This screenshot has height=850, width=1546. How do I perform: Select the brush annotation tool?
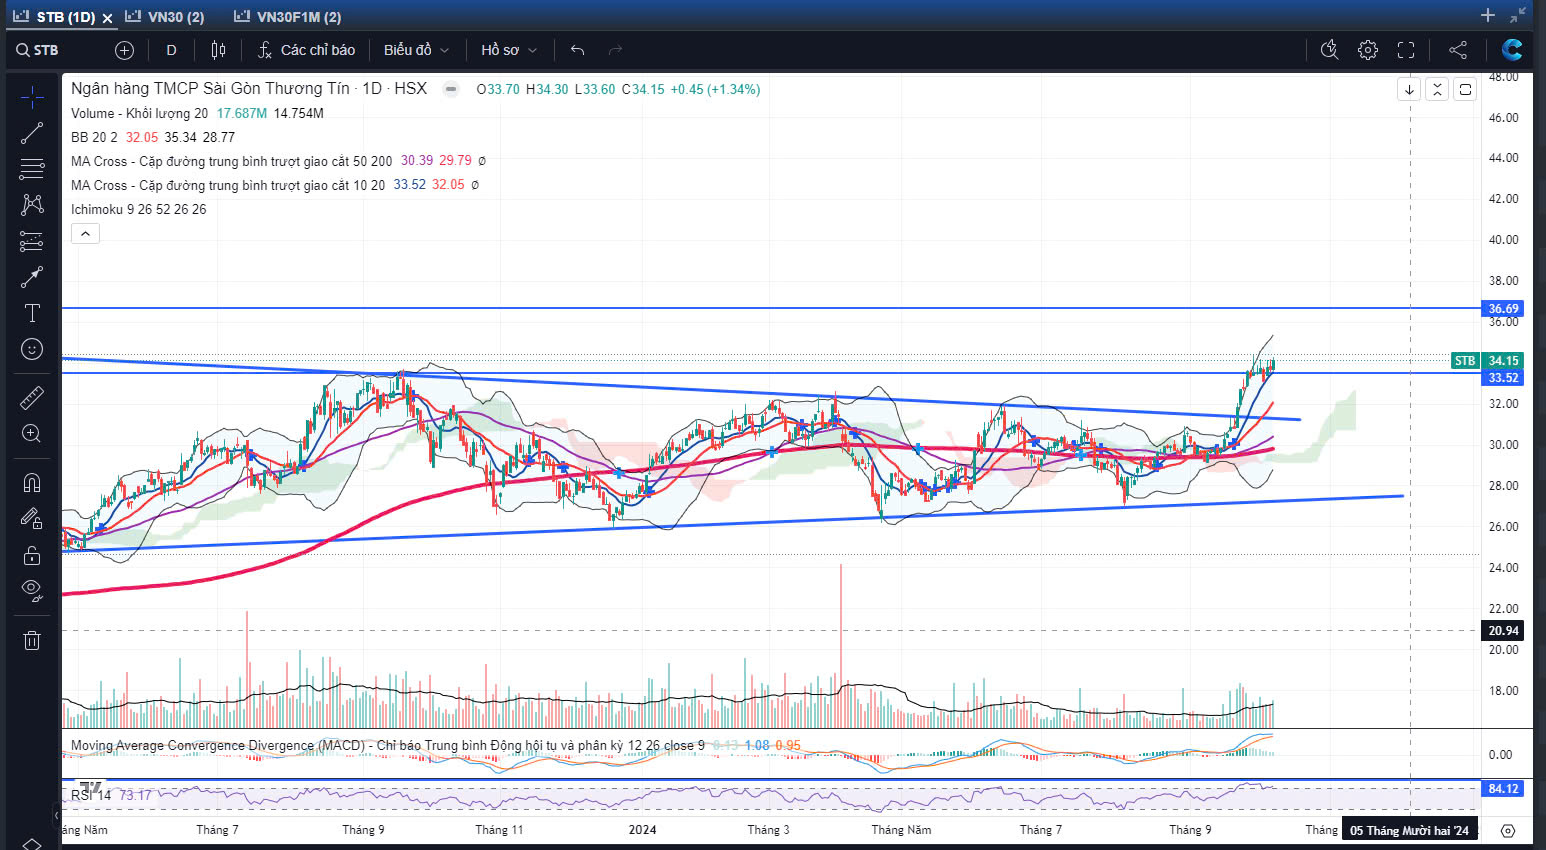click(x=32, y=277)
